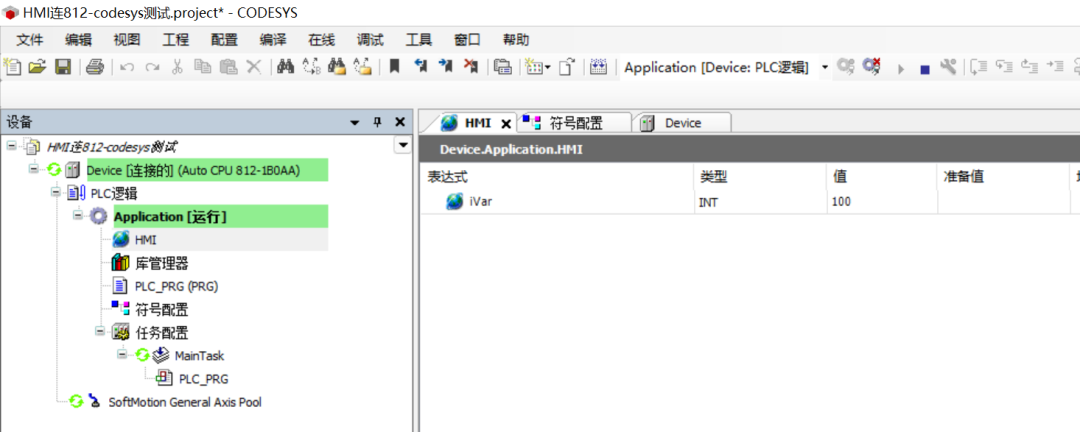1080x432 pixels.
Task: Cut the selection using the scissors icon
Action: (x=177, y=67)
